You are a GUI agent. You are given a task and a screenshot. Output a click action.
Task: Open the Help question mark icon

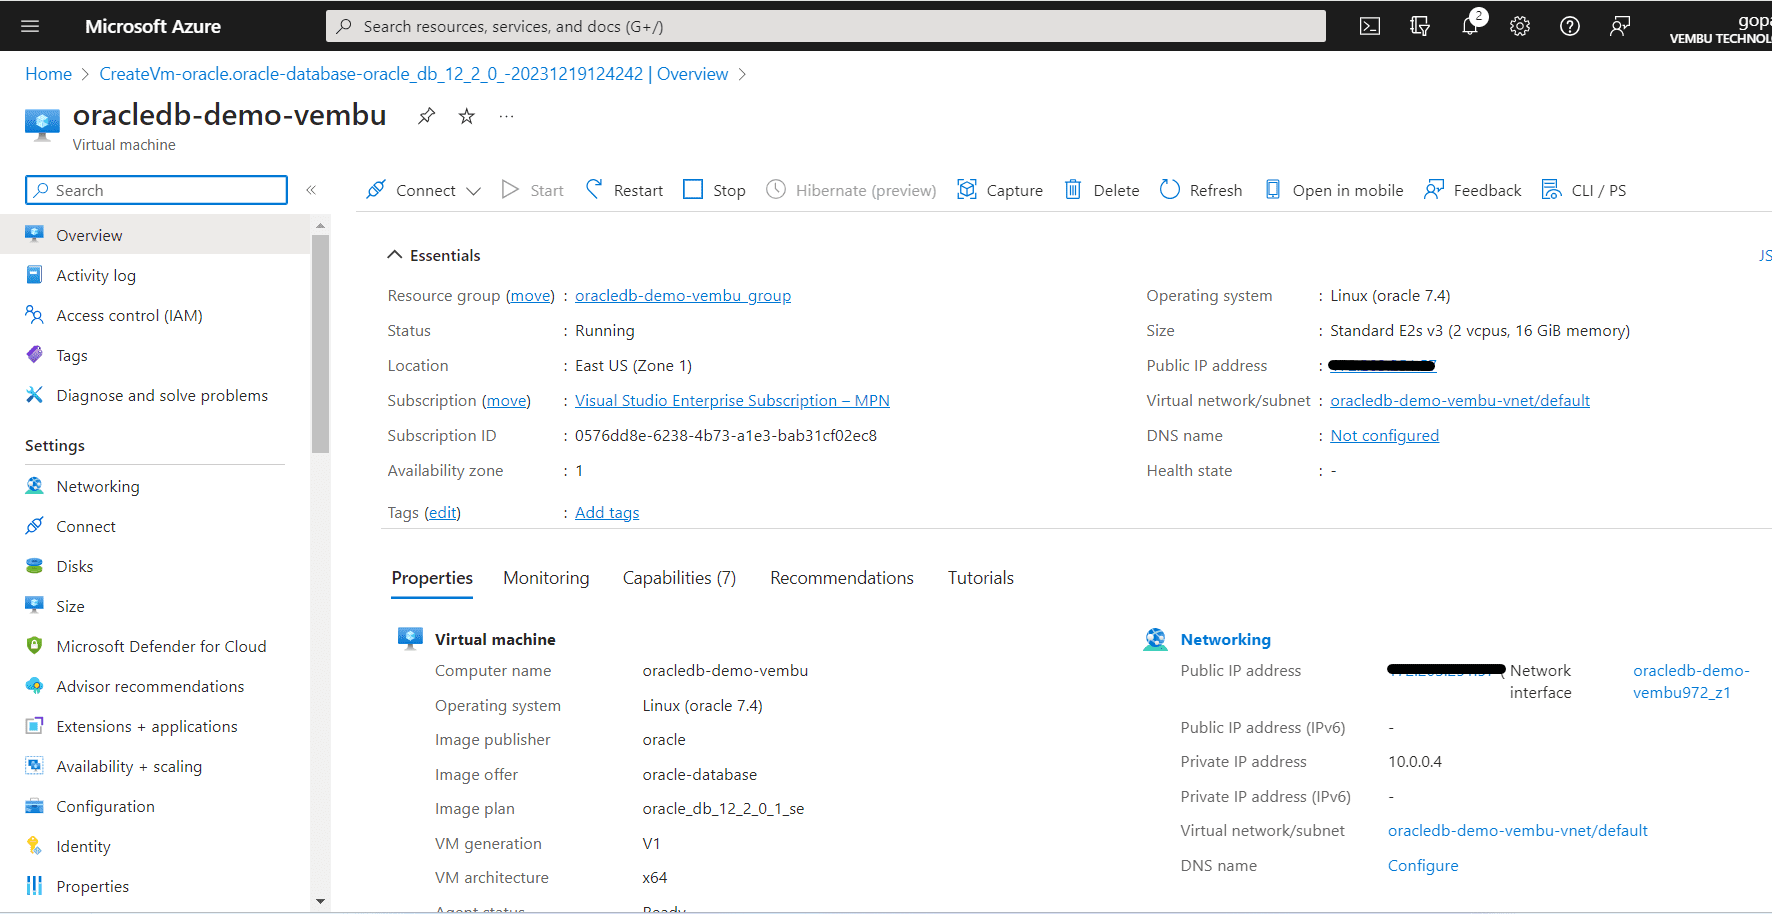pos(1570,26)
